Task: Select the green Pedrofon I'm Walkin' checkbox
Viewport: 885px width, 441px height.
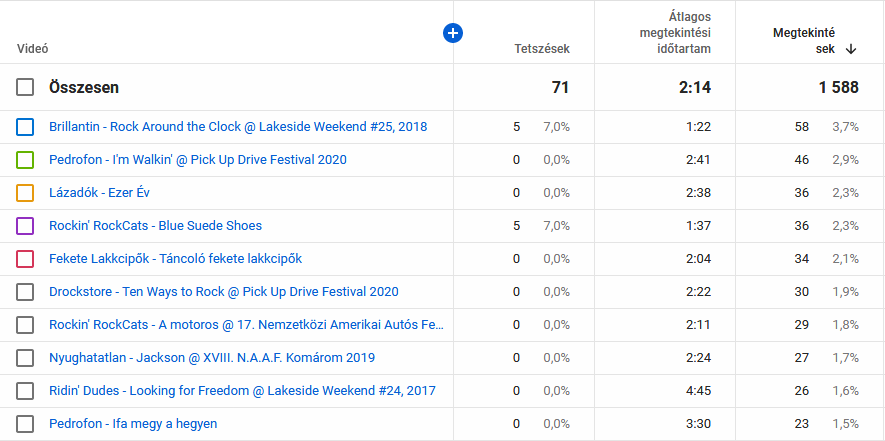Action: [26, 160]
